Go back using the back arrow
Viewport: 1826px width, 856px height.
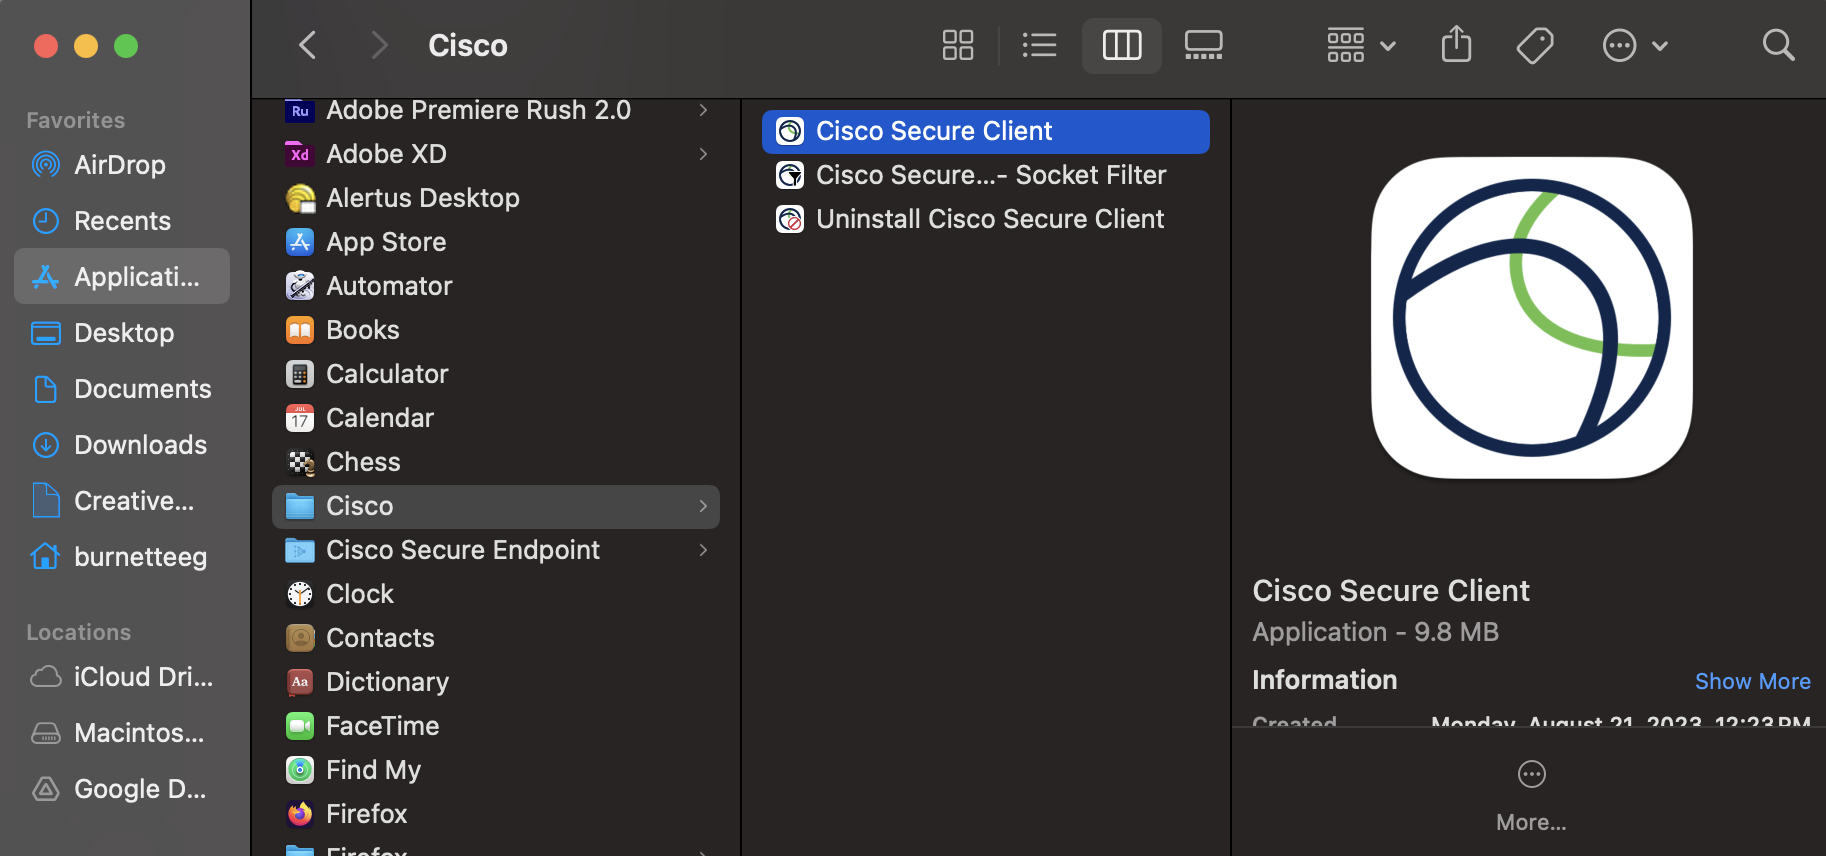pyautogui.click(x=308, y=45)
